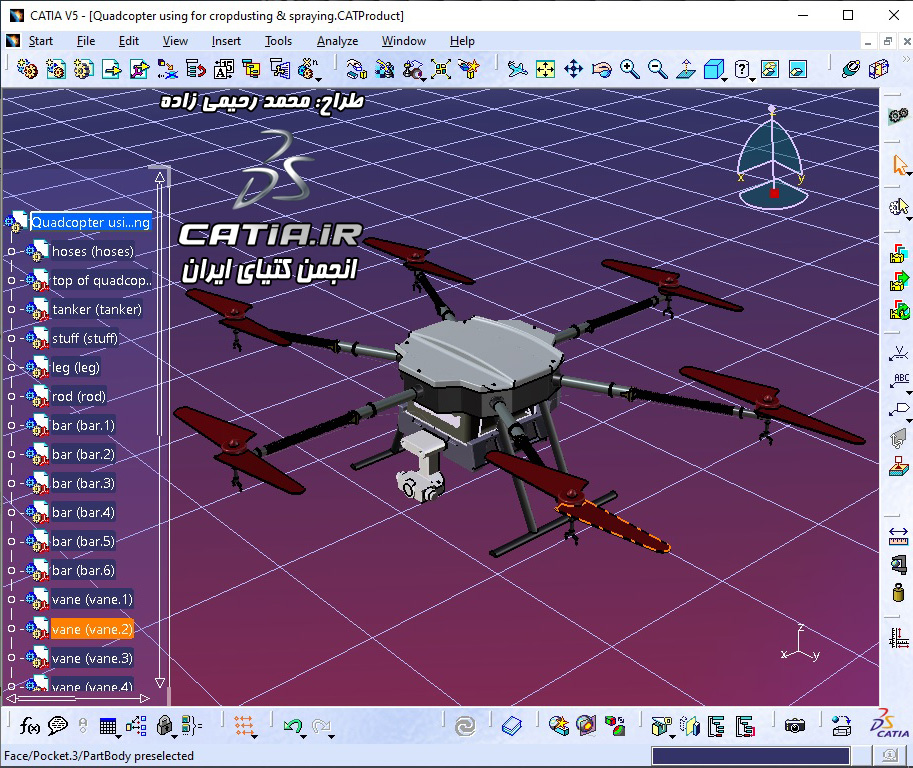This screenshot has height=768, width=913.
Task: Open the Insert menu
Action: (x=226, y=41)
